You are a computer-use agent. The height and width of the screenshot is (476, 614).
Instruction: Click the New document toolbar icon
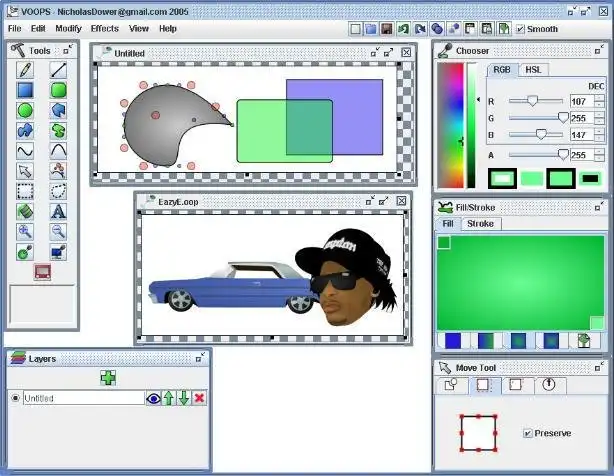point(355,29)
